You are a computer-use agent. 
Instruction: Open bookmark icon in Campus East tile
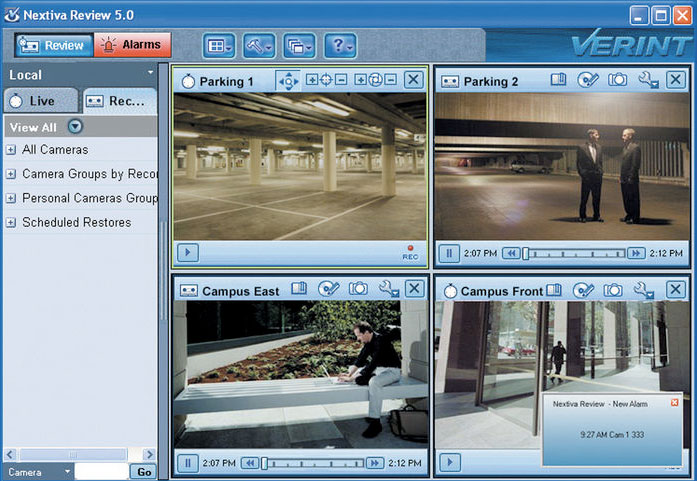(x=299, y=290)
